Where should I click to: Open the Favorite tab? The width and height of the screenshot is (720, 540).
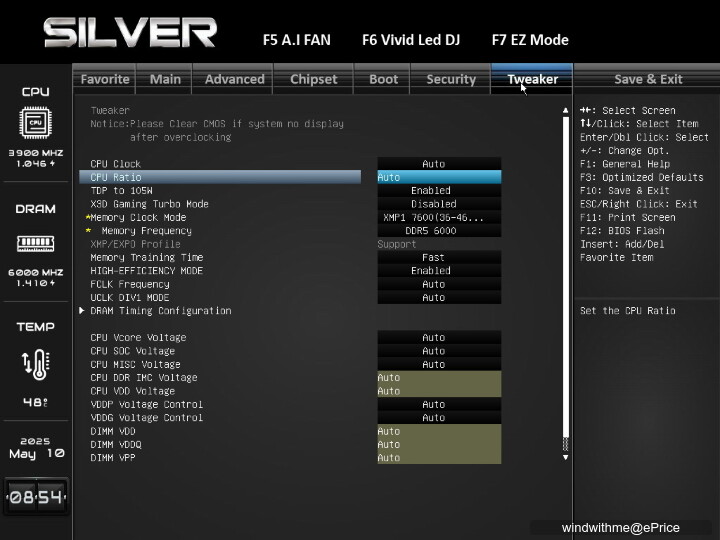pyautogui.click(x=105, y=79)
